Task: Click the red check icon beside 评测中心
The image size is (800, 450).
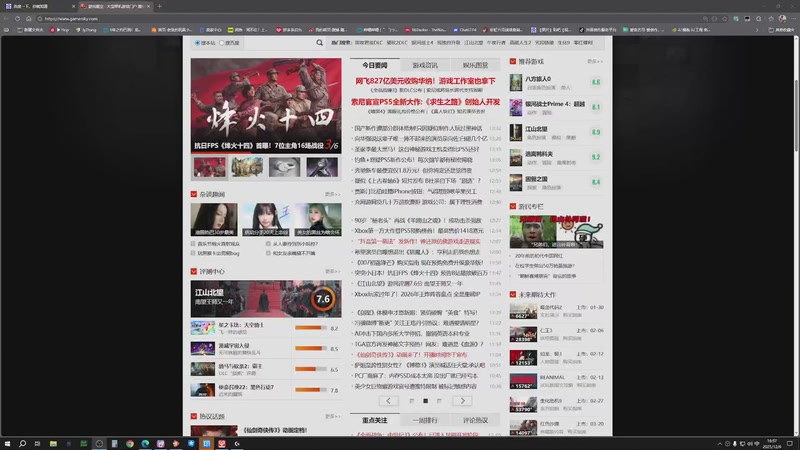Action: 194,271
